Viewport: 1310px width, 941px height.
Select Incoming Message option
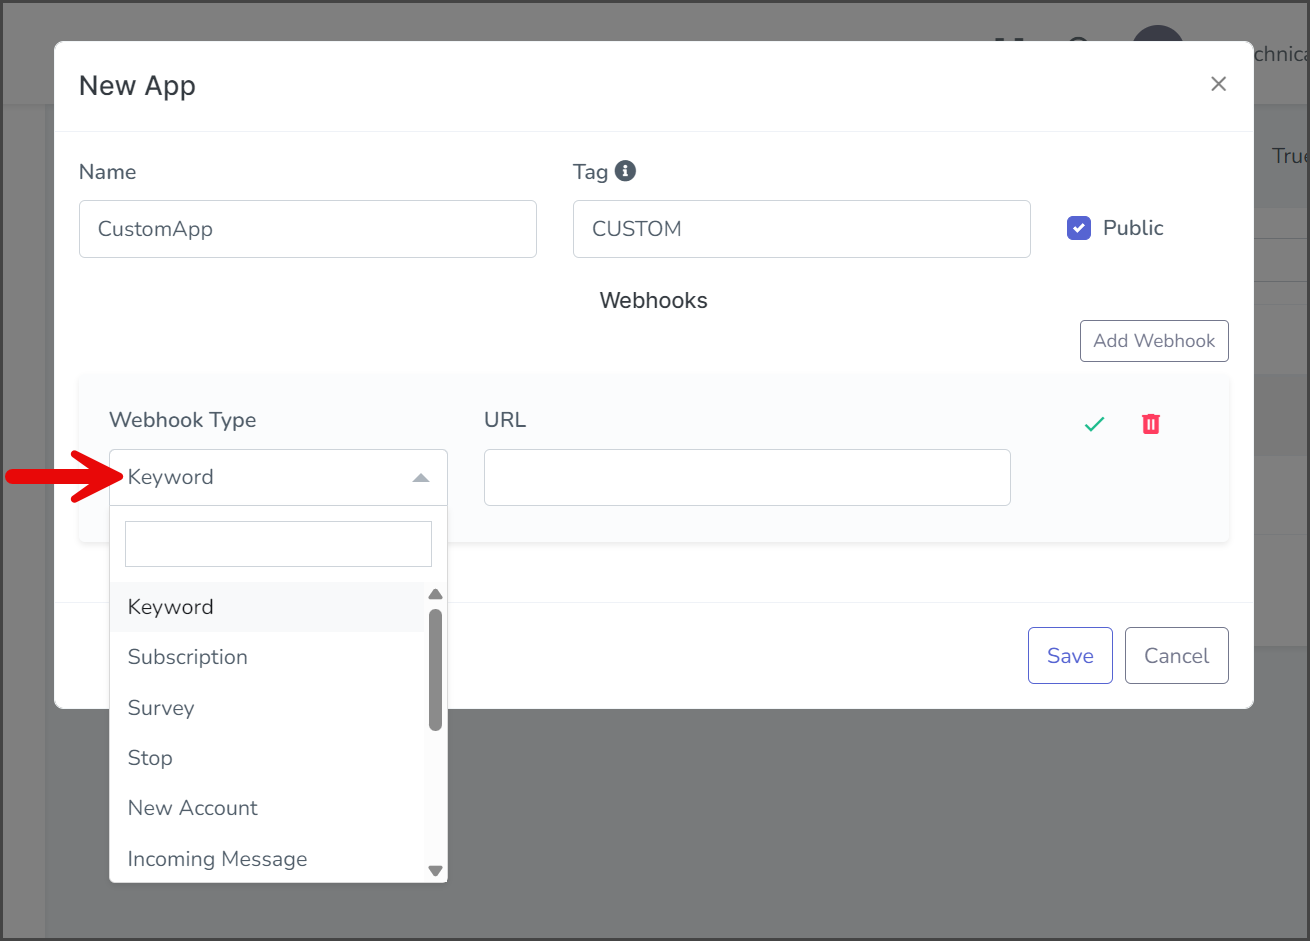(x=267, y=859)
